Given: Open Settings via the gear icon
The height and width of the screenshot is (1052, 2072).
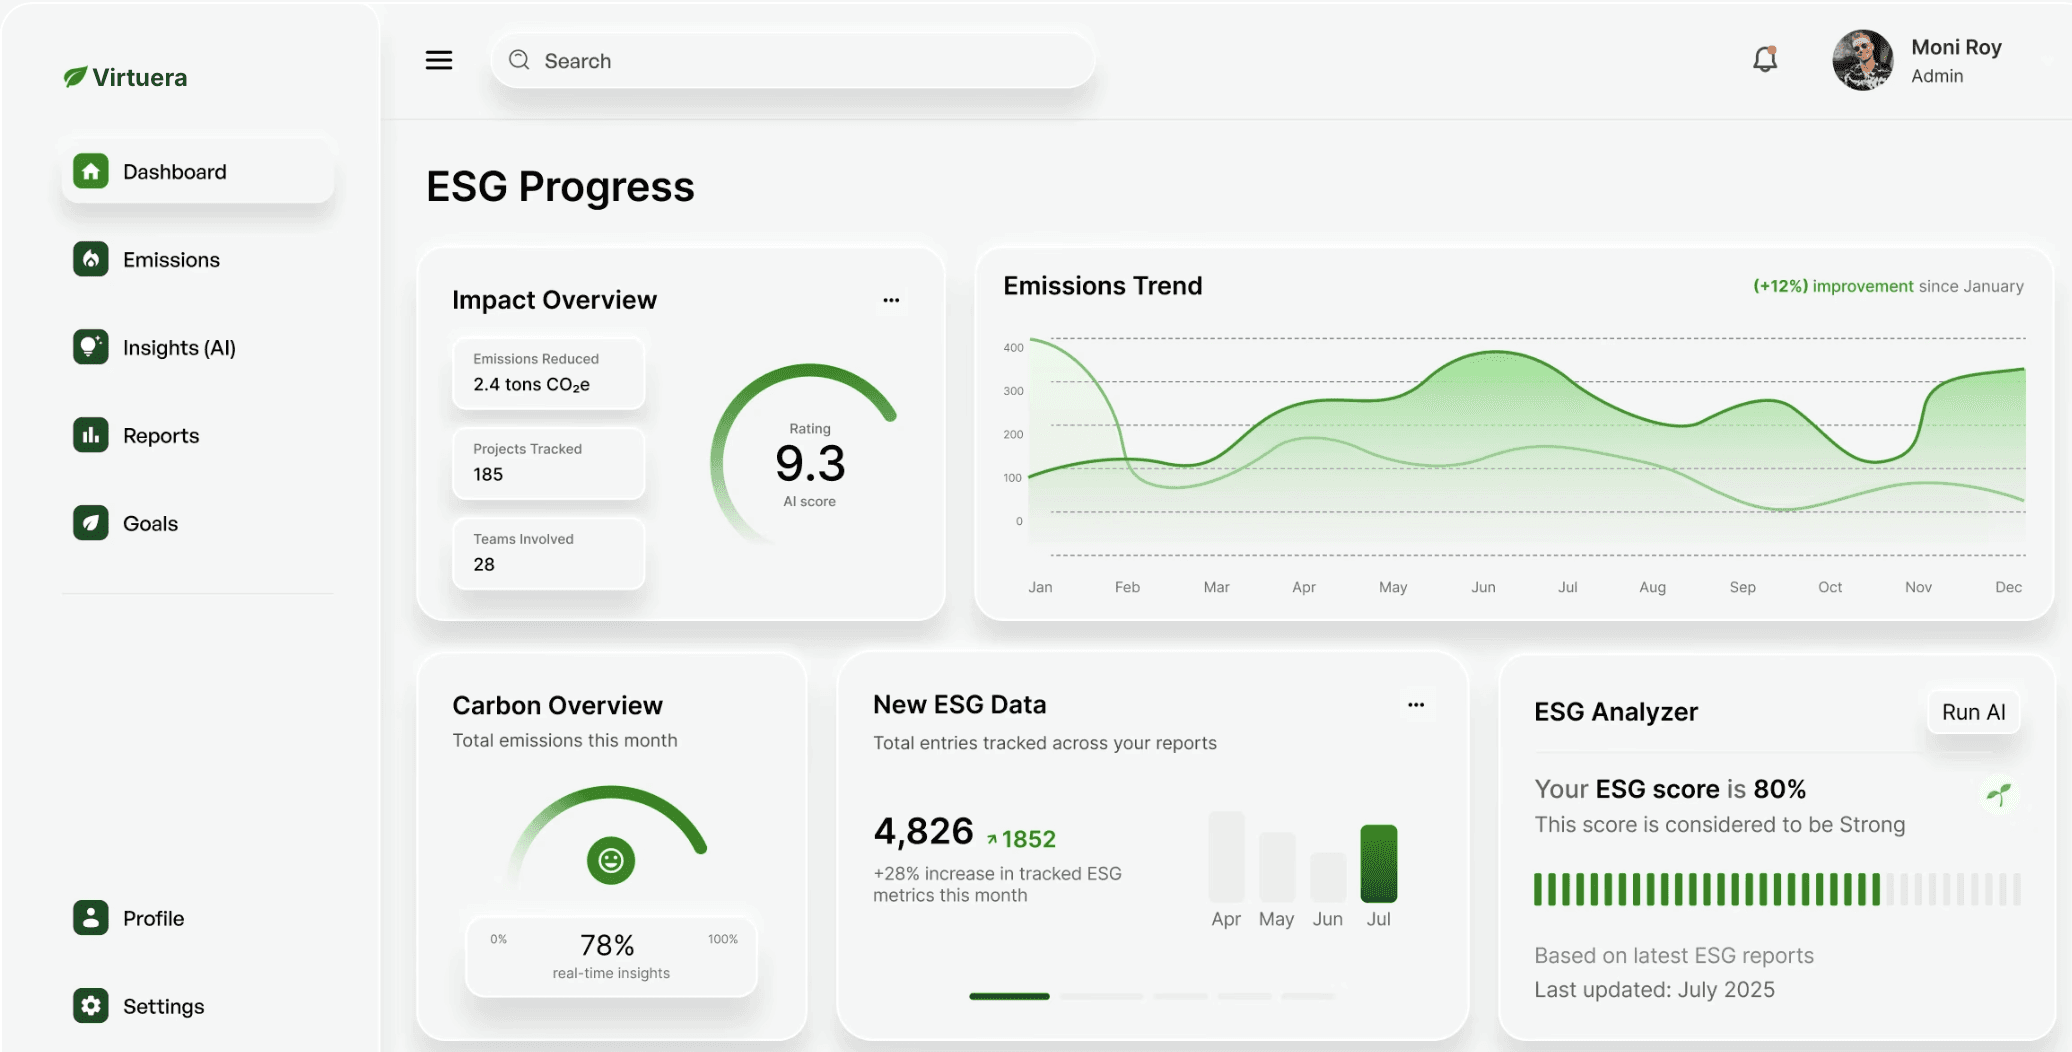Looking at the screenshot, I should [x=90, y=1006].
